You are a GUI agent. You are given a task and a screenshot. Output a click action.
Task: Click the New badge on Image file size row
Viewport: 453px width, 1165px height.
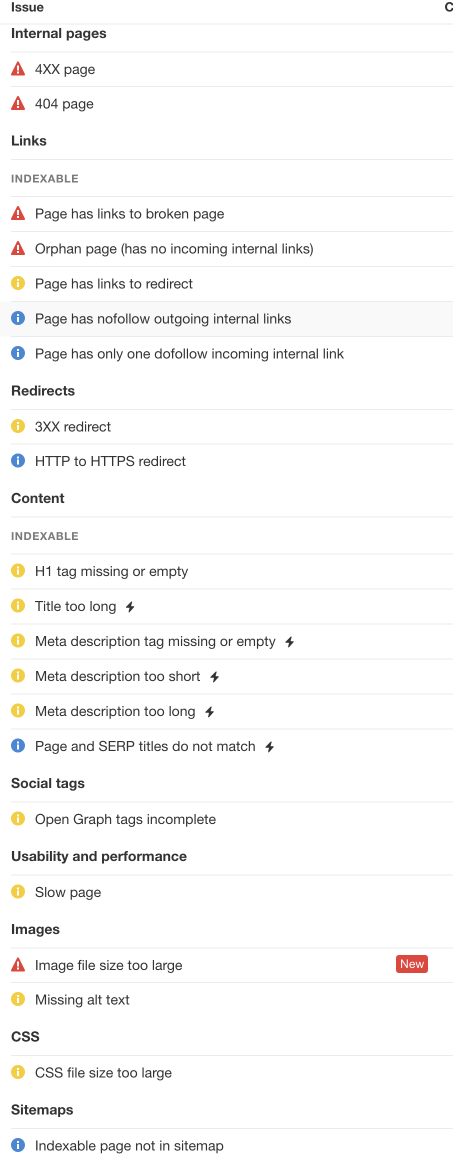point(412,964)
